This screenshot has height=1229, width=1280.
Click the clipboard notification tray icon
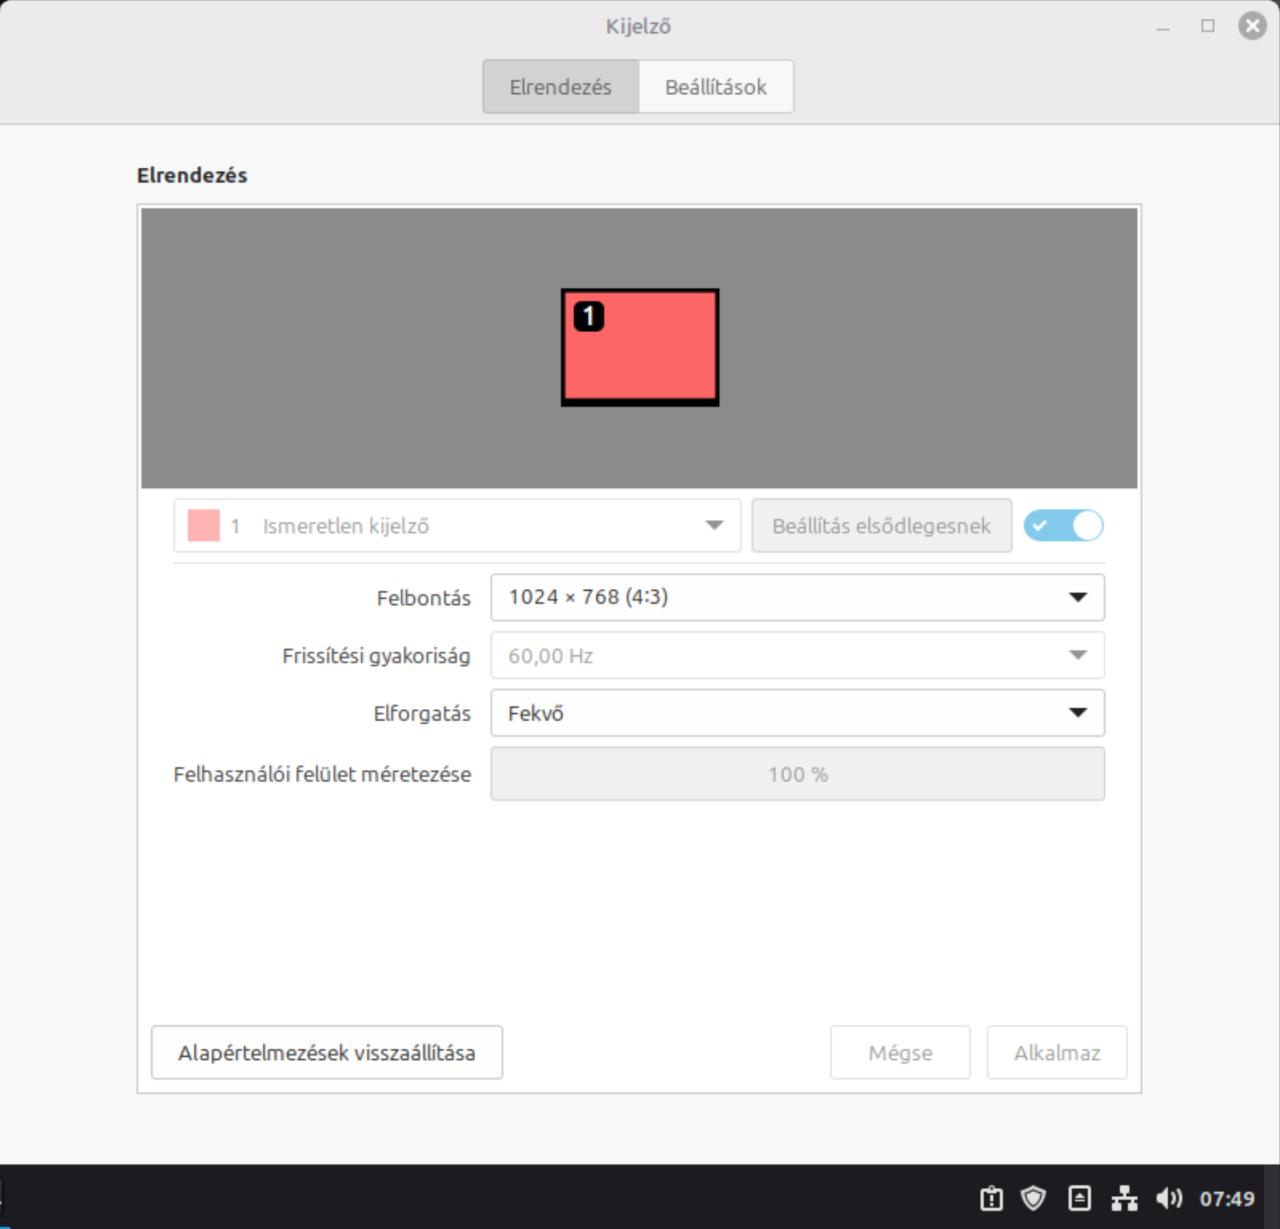[991, 1198]
